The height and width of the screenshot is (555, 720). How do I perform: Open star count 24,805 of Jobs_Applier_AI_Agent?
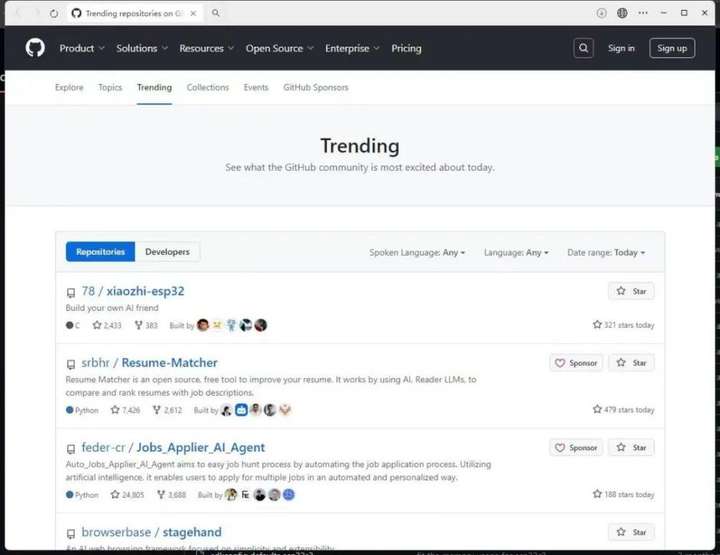pos(127,495)
